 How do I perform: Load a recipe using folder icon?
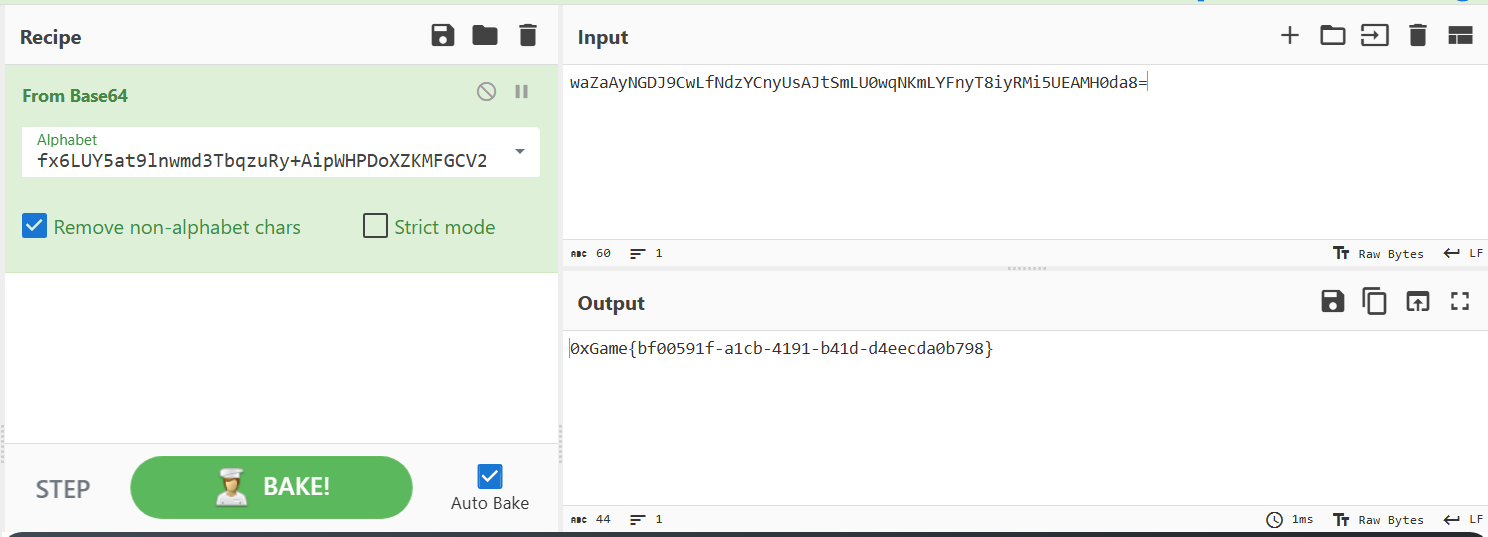tap(485, 36)
